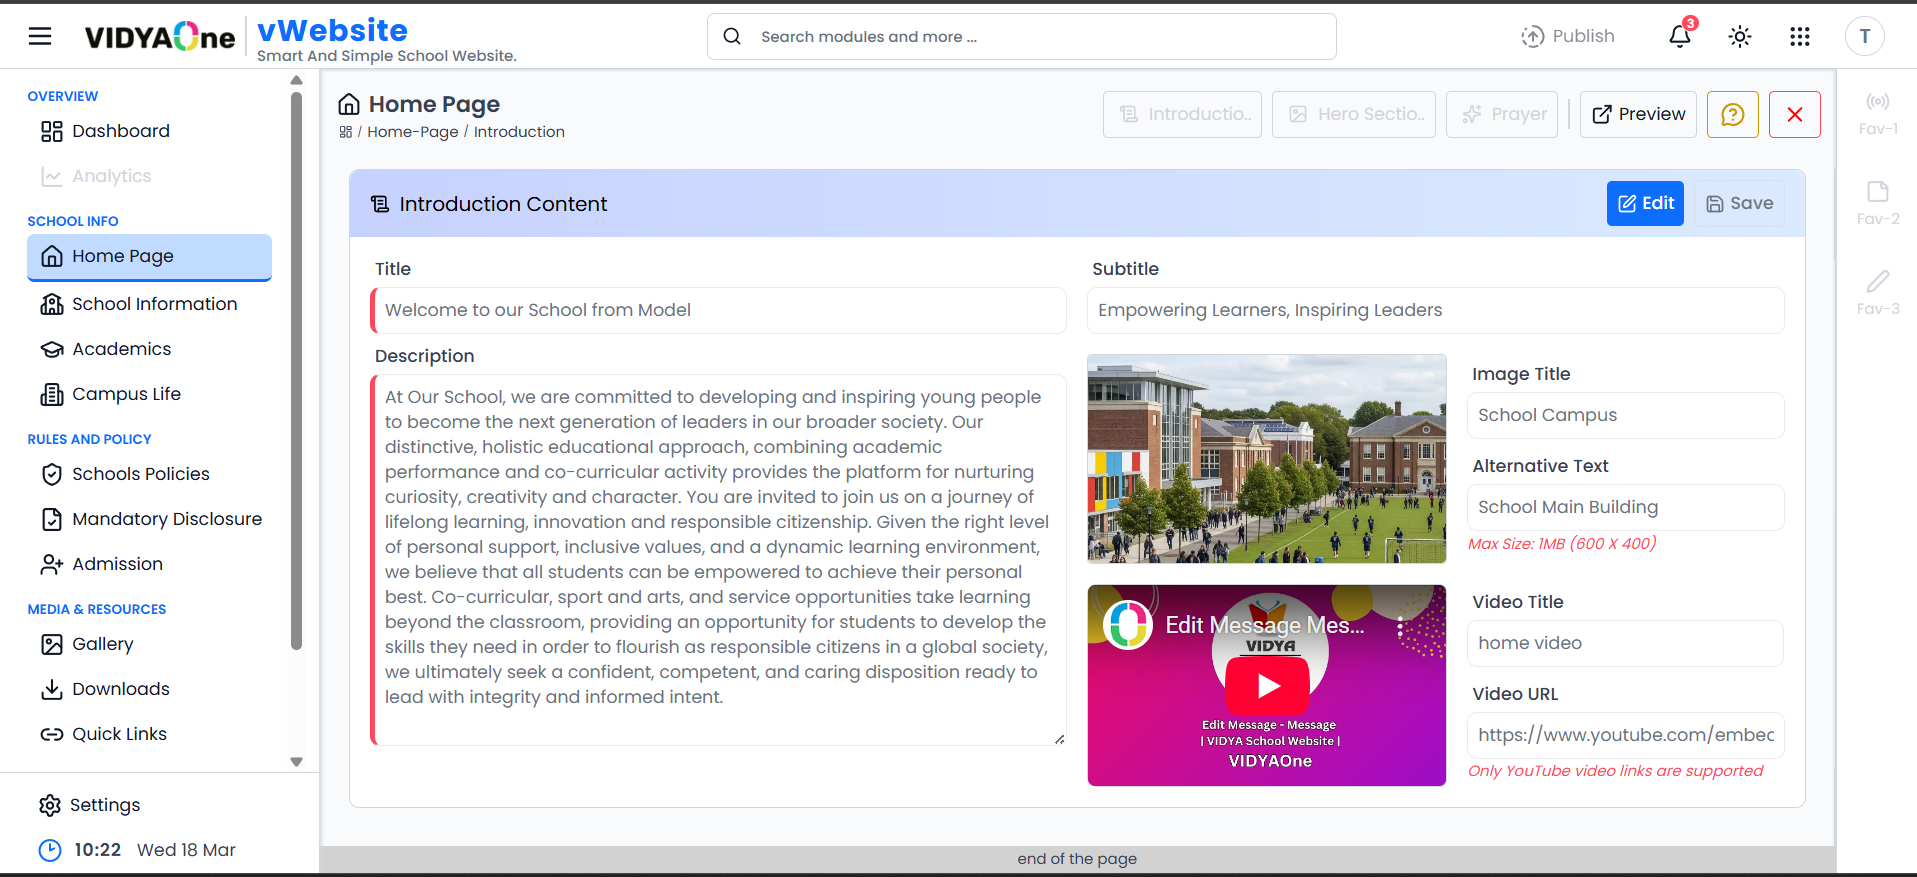Click the Introduction Content header icon
Viewport: 1917px width, 877px height.
(380, 204)
